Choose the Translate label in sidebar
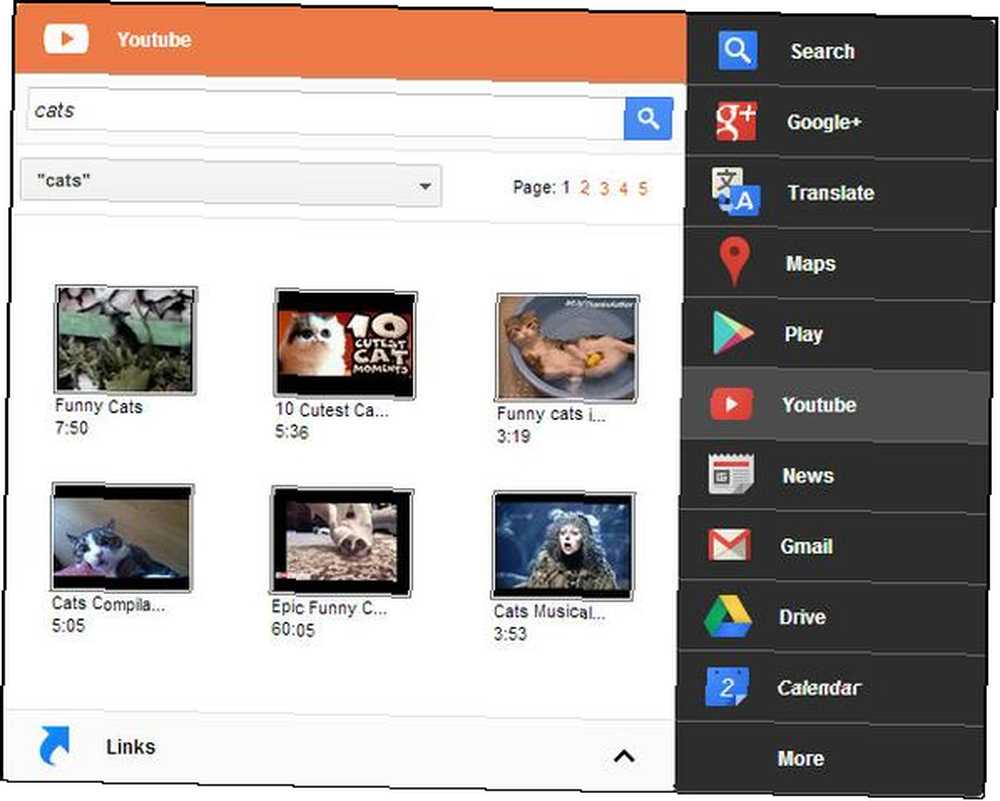 click(x=831, y=192)
